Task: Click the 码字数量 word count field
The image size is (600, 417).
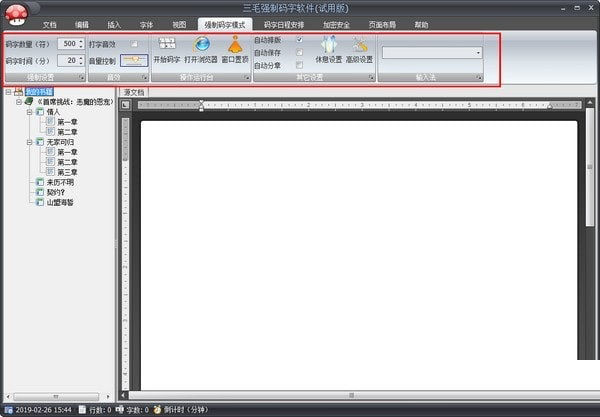Action: [x=68, y=44]
